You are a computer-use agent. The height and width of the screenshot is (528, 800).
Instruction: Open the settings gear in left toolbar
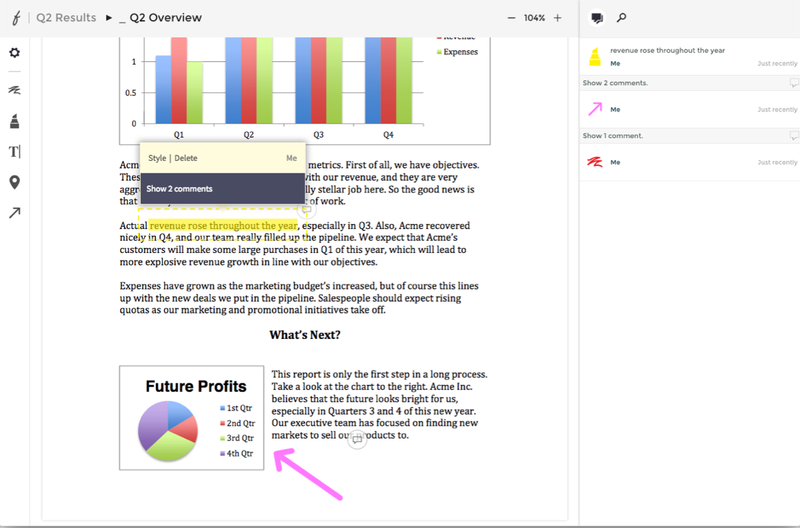pos(14,53)
